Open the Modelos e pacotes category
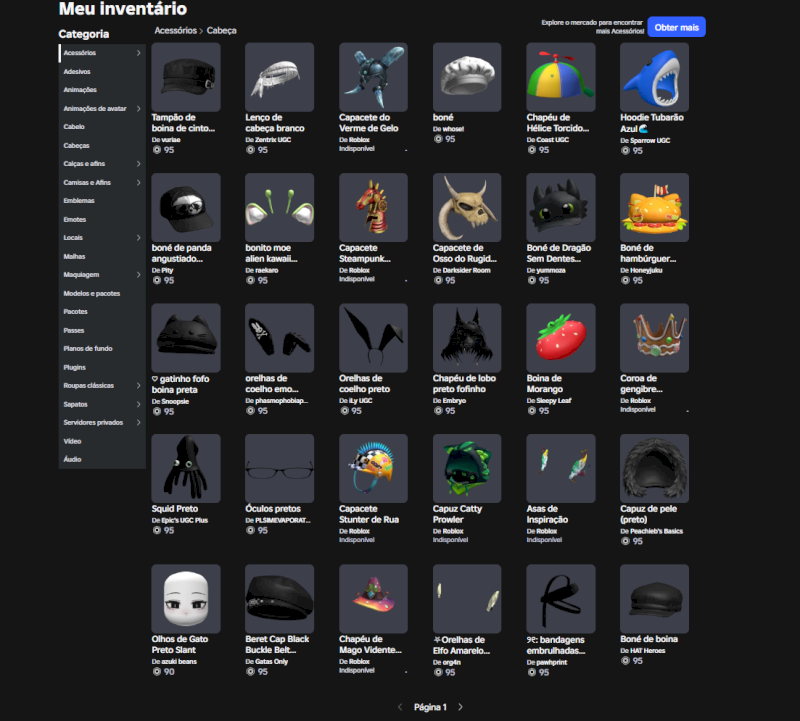 pyautogui.click(x=102, y=293)
